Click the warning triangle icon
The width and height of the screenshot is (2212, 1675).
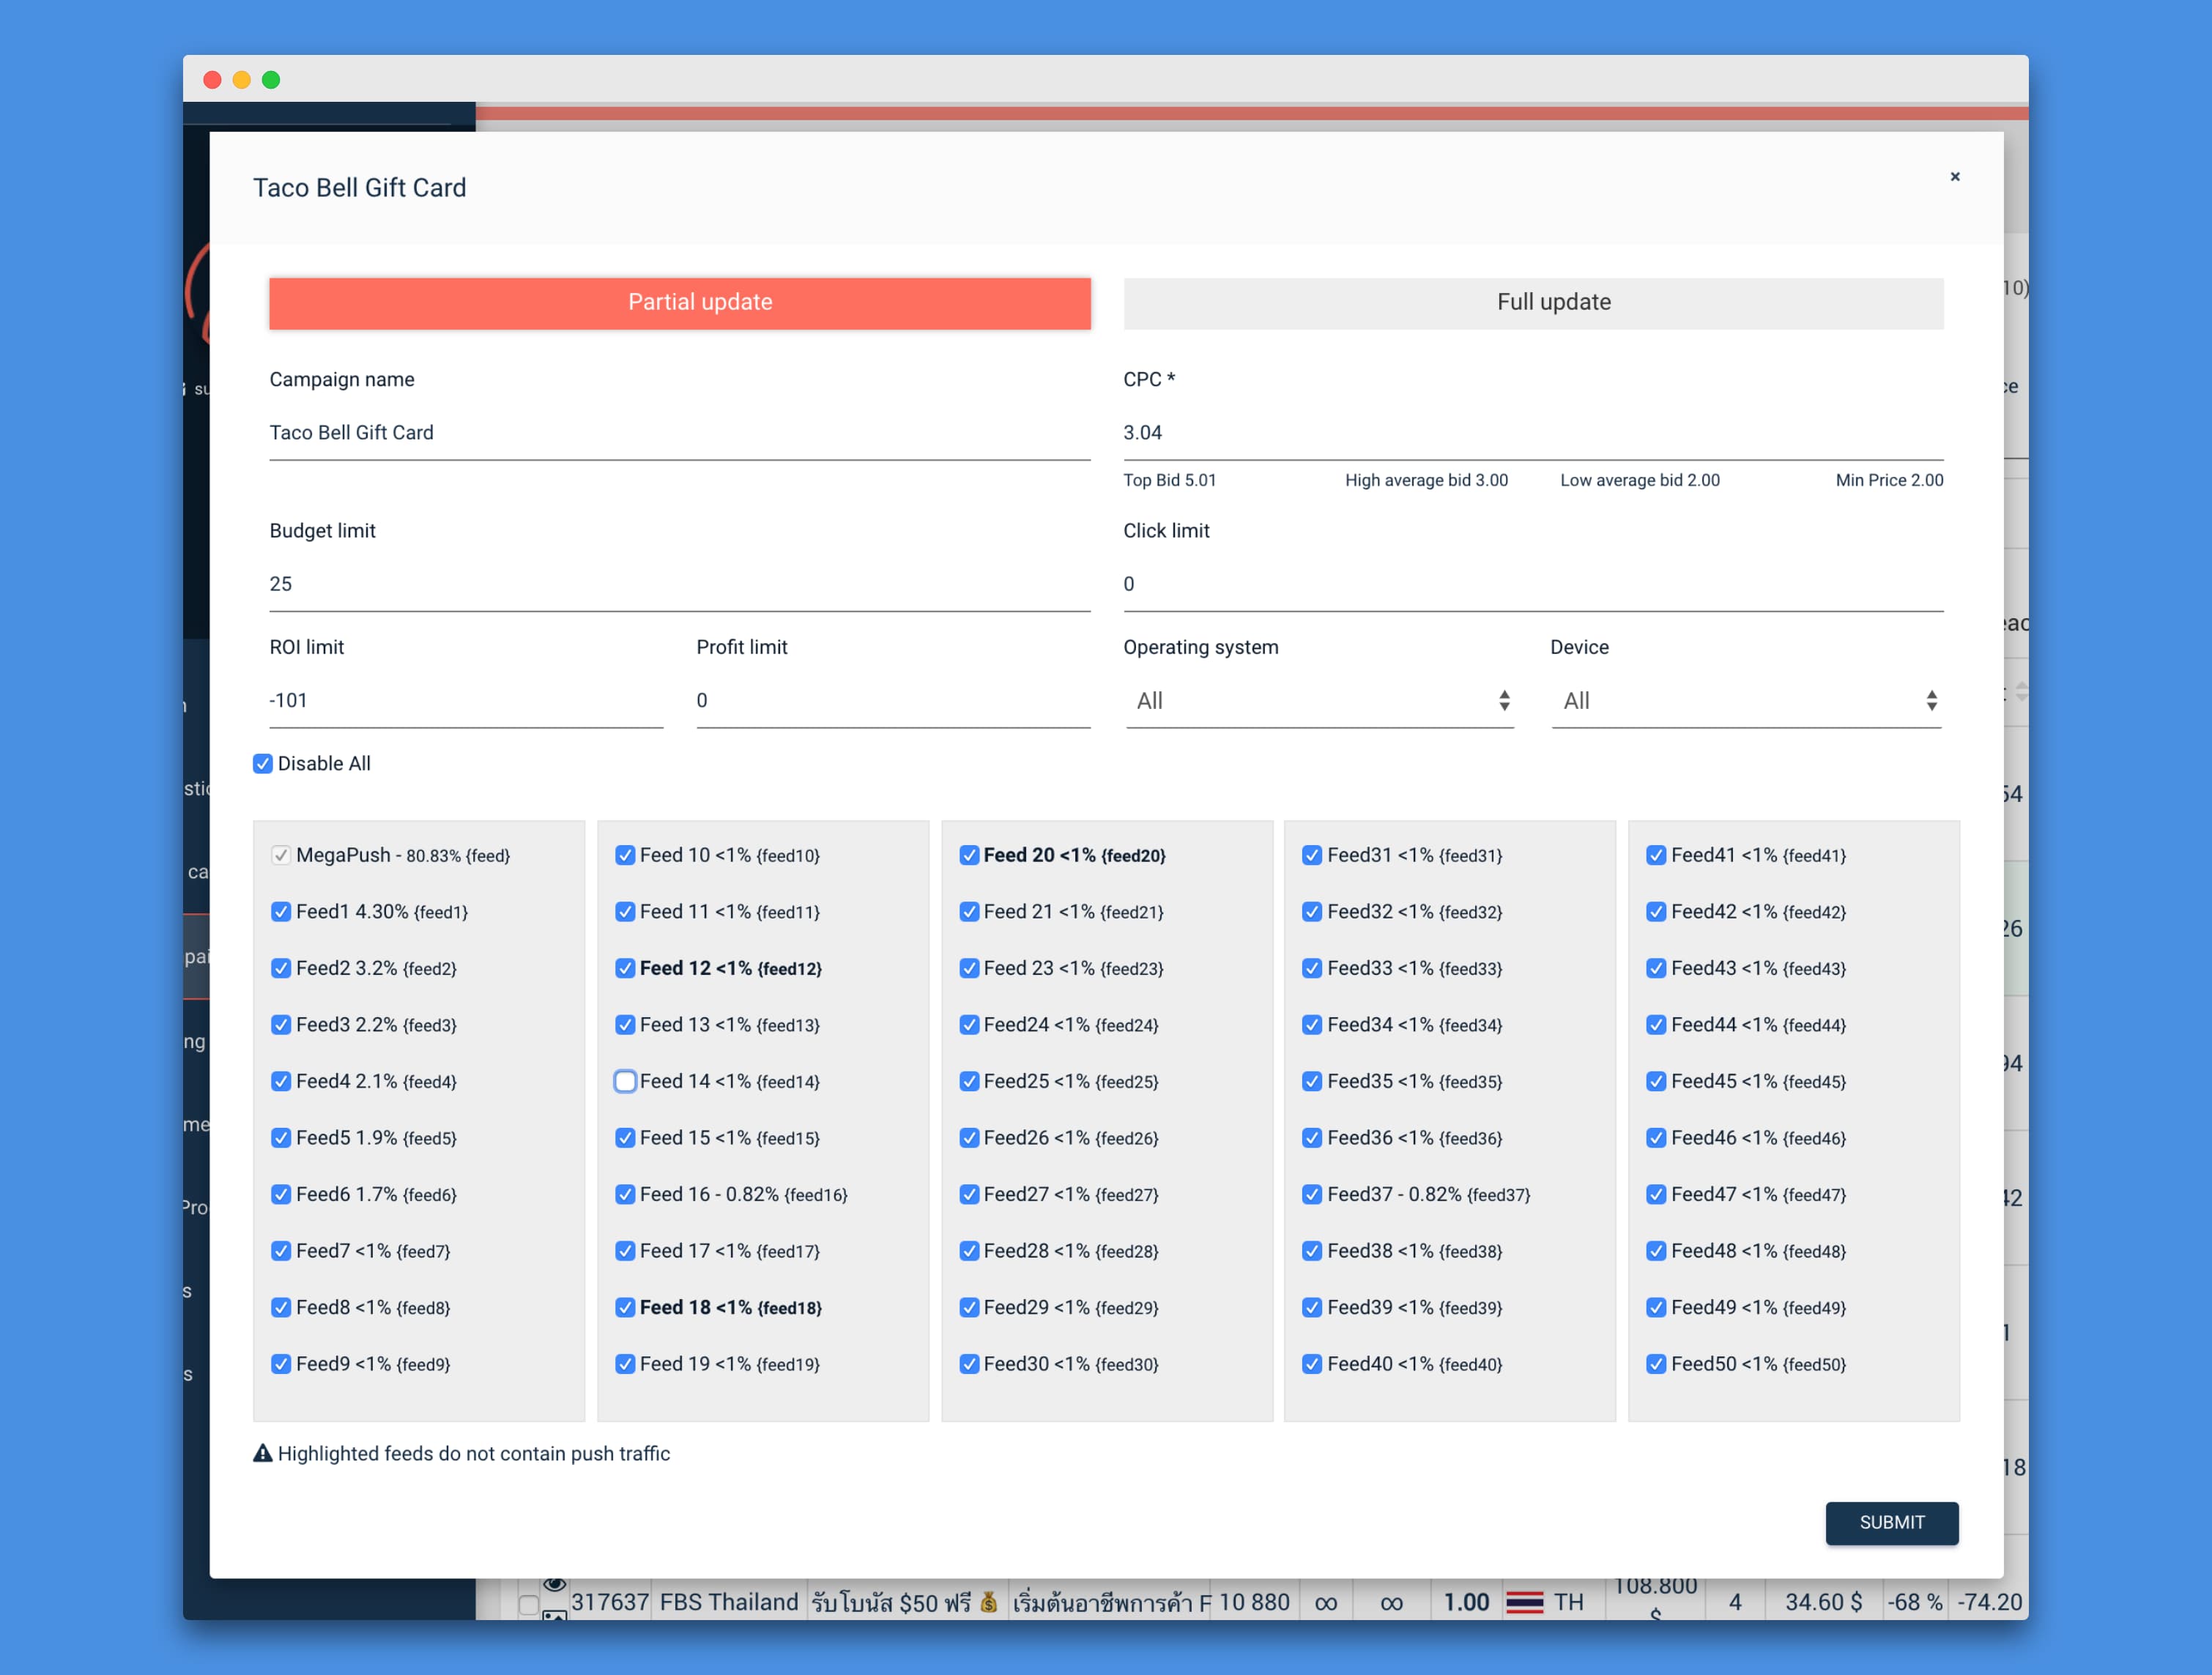pyautogui.click(x=262, y=1453)
